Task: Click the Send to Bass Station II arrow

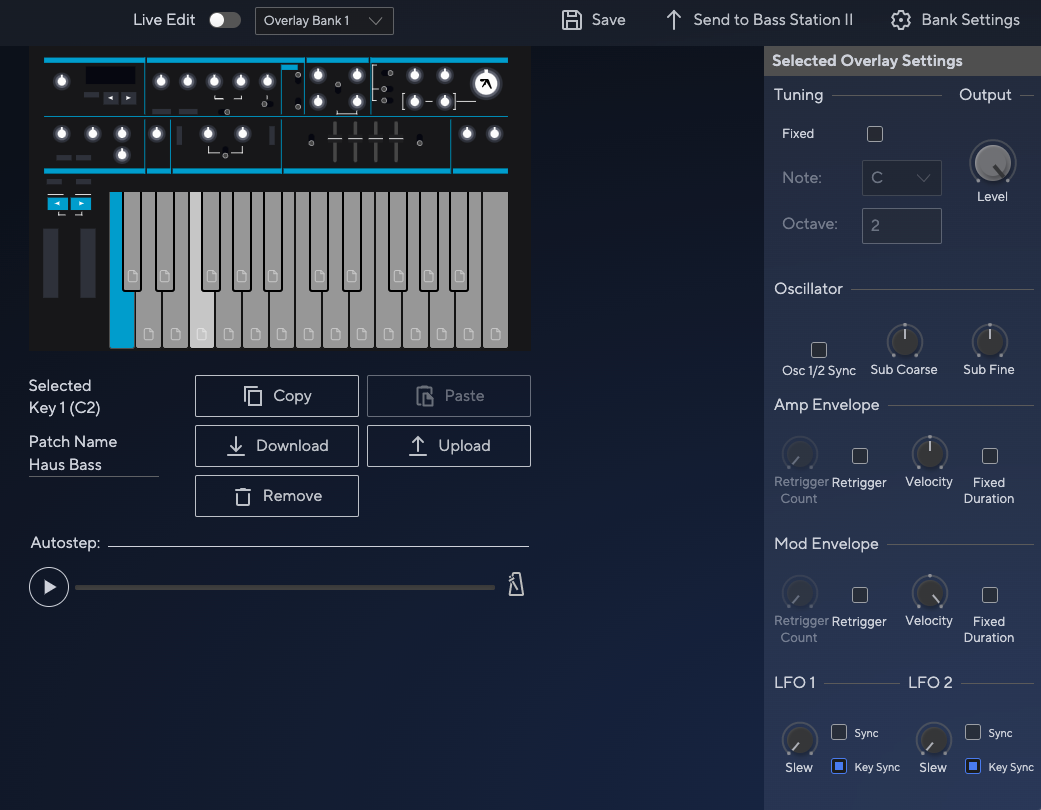Action: coord(673,20)
